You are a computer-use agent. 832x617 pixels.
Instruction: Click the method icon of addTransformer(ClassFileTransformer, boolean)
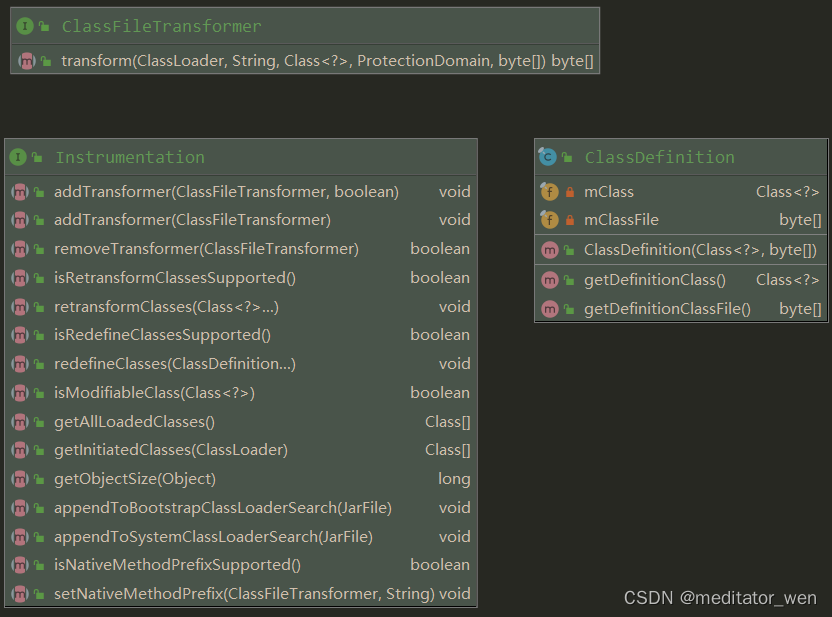(20, 192)
